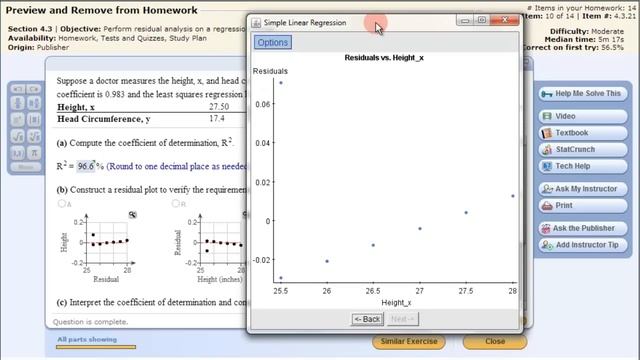Click the 'Head Circumference, y' row header
Image resolution: width=640 pixels, height=360 pixels.
(x=104, y=119)
